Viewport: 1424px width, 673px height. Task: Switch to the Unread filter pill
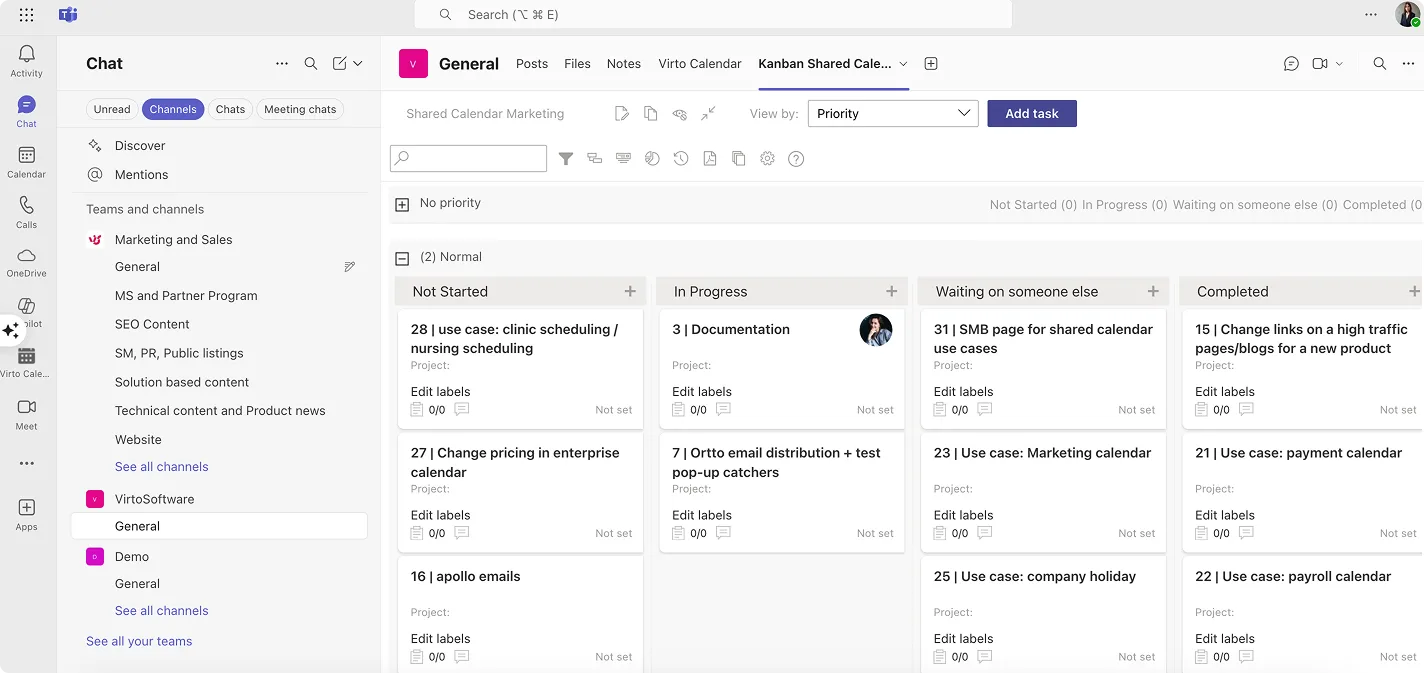(x=111, y=109)
